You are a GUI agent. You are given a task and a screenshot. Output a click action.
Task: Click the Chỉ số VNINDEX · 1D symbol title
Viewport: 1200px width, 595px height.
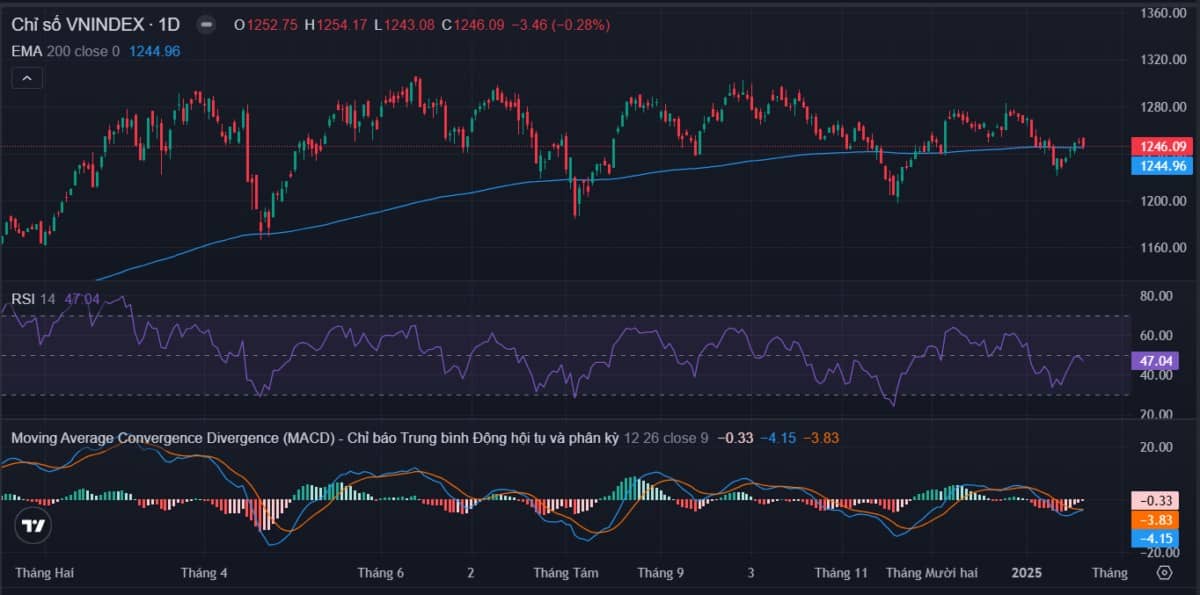point(96,24)
